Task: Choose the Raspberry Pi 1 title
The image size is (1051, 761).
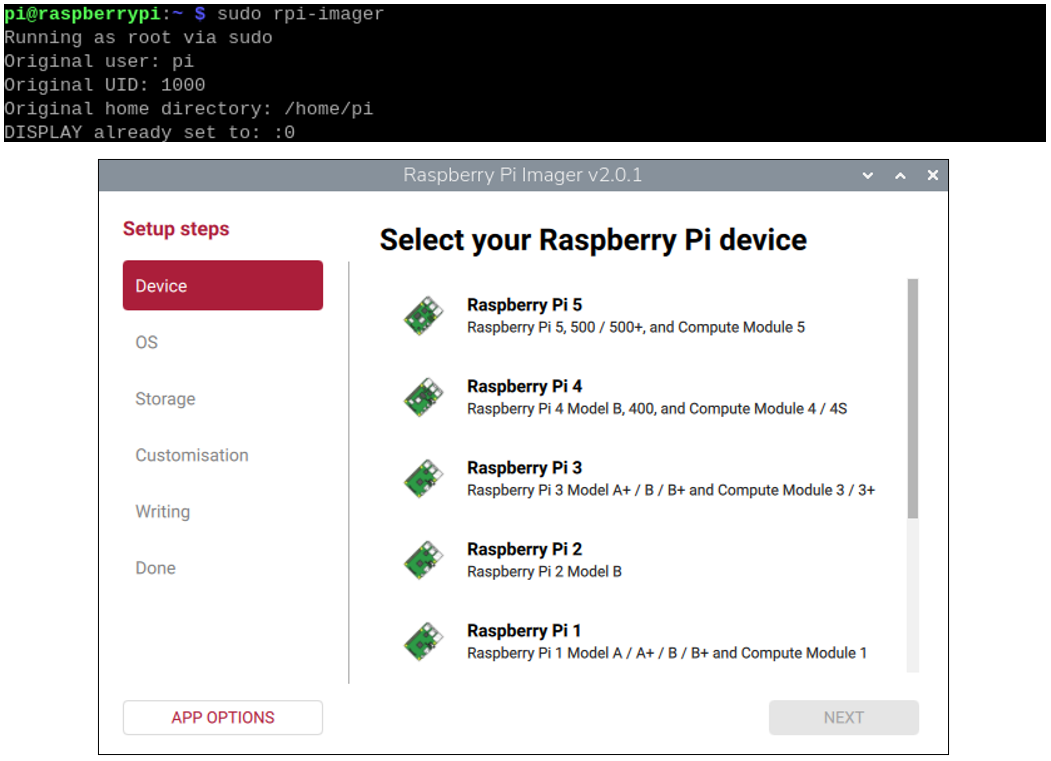Action: point(524,631)
